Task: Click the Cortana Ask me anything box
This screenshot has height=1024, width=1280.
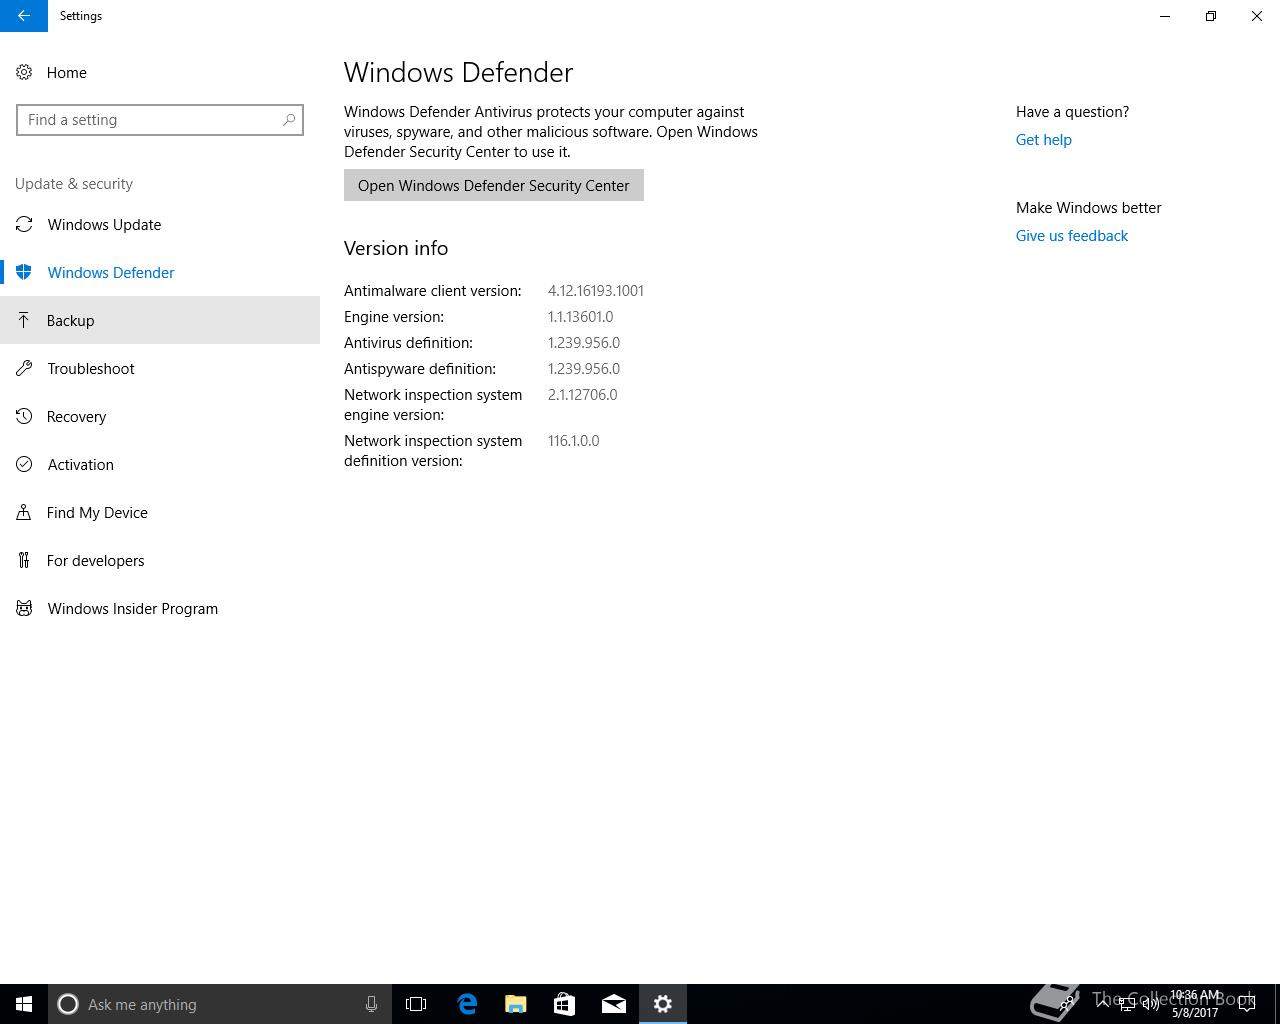Action: pos(219,1004)
